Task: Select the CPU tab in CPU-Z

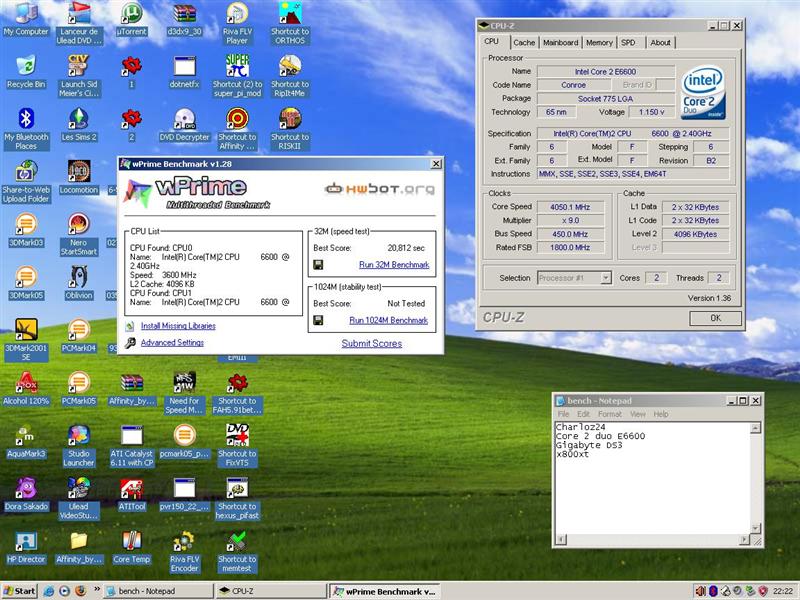Action: [492, 42]
